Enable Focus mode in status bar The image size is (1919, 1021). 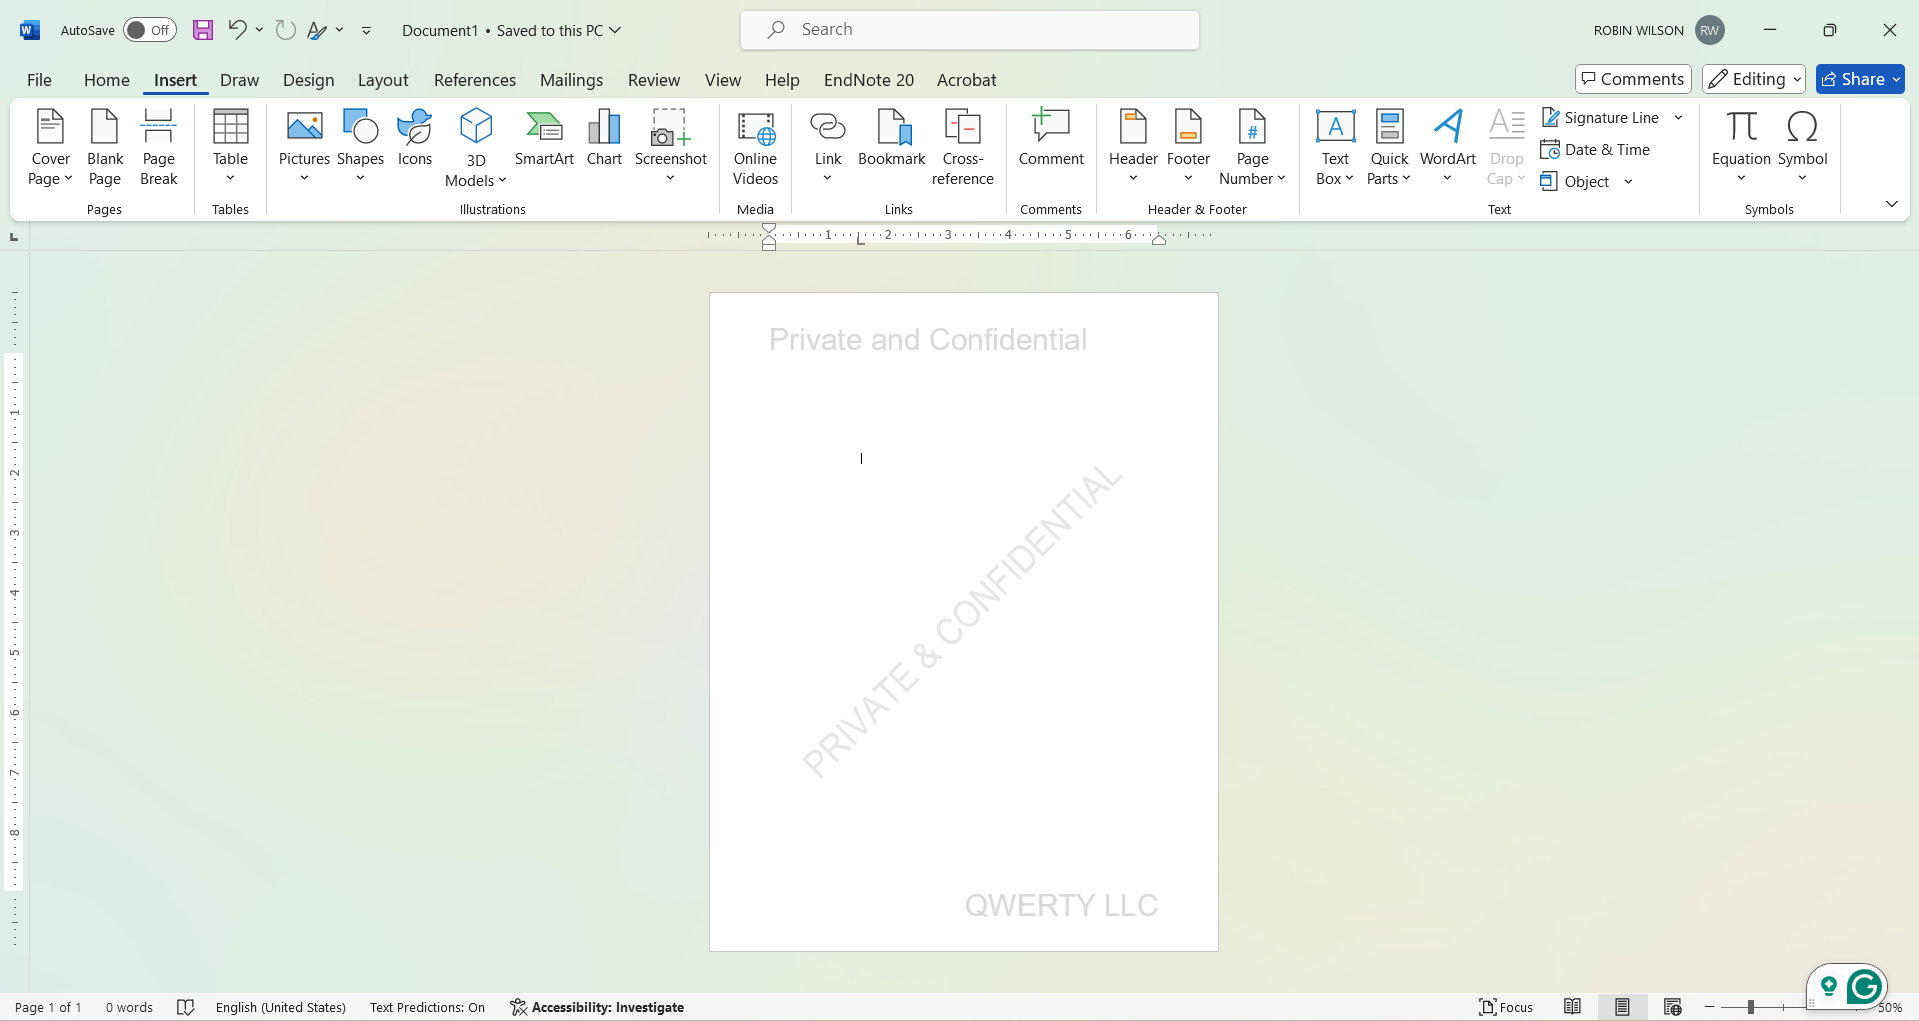tap(1507, 1007)
